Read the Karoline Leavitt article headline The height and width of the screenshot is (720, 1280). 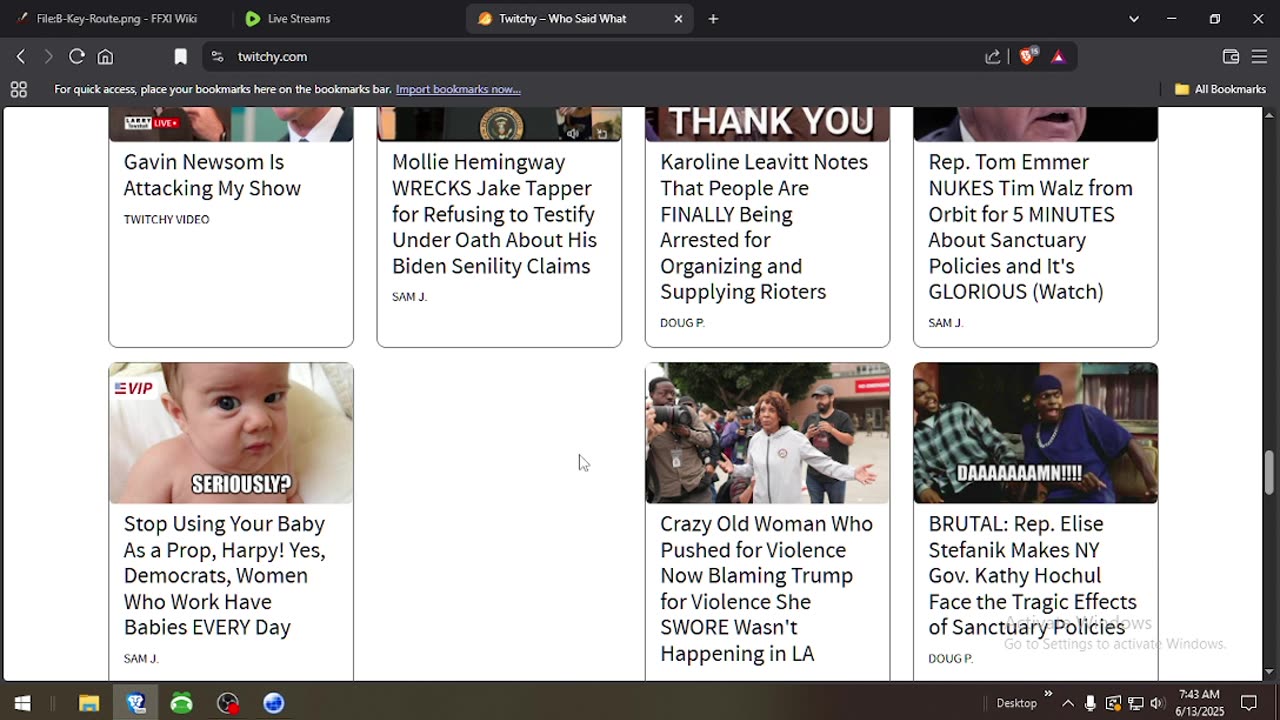[x=764, y=227]
